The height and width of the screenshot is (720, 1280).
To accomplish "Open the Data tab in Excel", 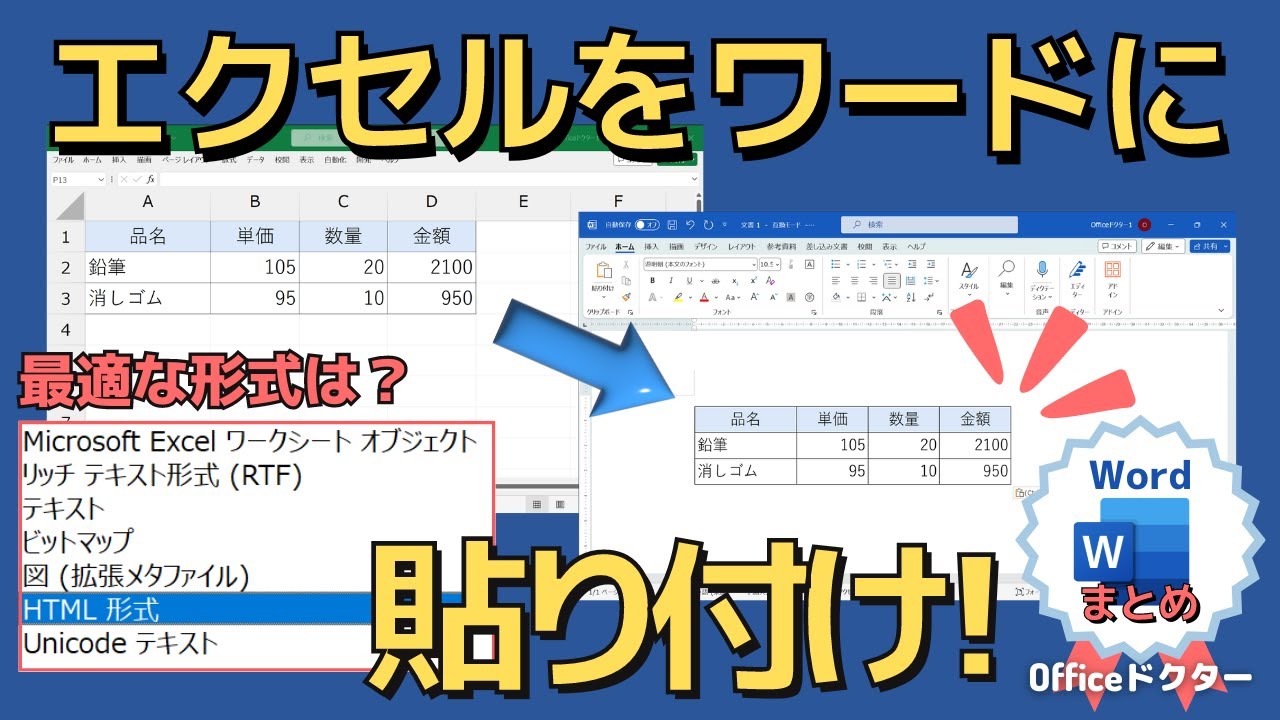I will pyautogui.click(x=256, y=159).
